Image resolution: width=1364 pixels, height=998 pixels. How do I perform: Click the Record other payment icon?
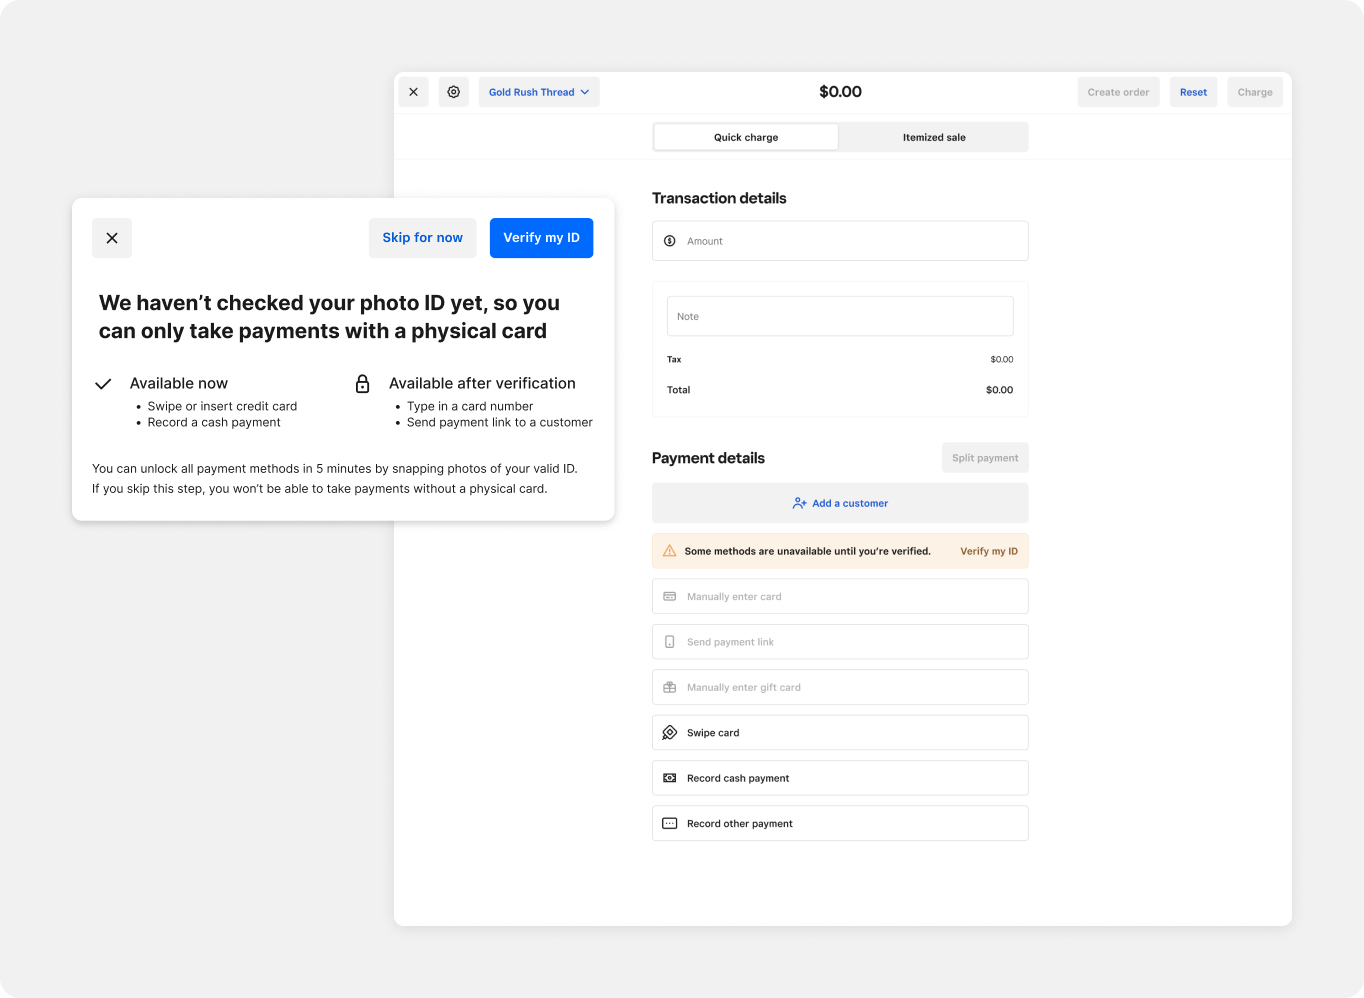click(x=670, y=824)
